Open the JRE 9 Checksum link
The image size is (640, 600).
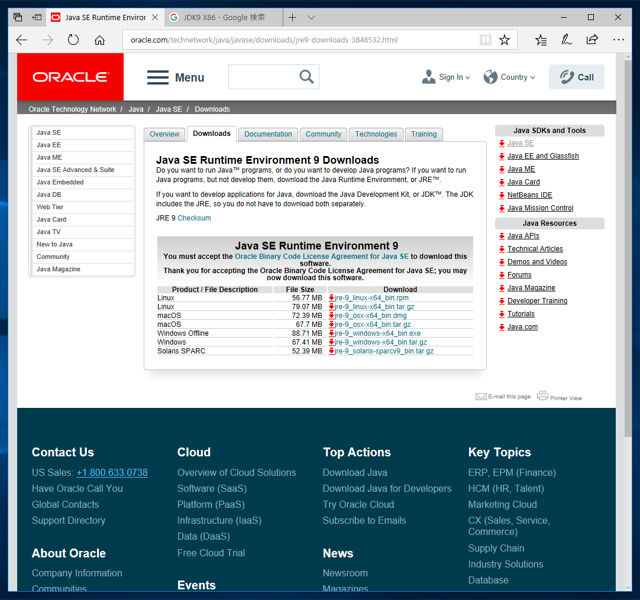point(194,218)
